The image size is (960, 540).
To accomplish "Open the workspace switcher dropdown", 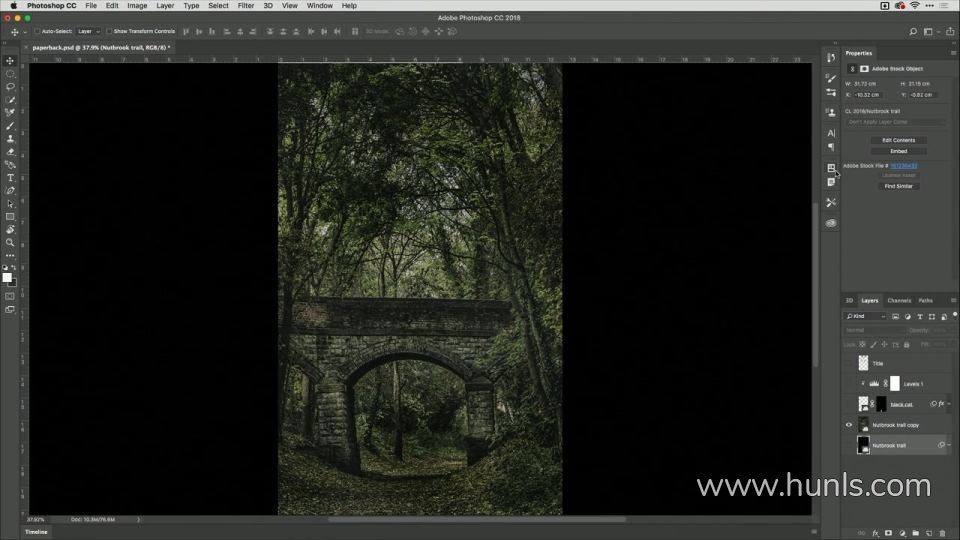I will 930,32.
